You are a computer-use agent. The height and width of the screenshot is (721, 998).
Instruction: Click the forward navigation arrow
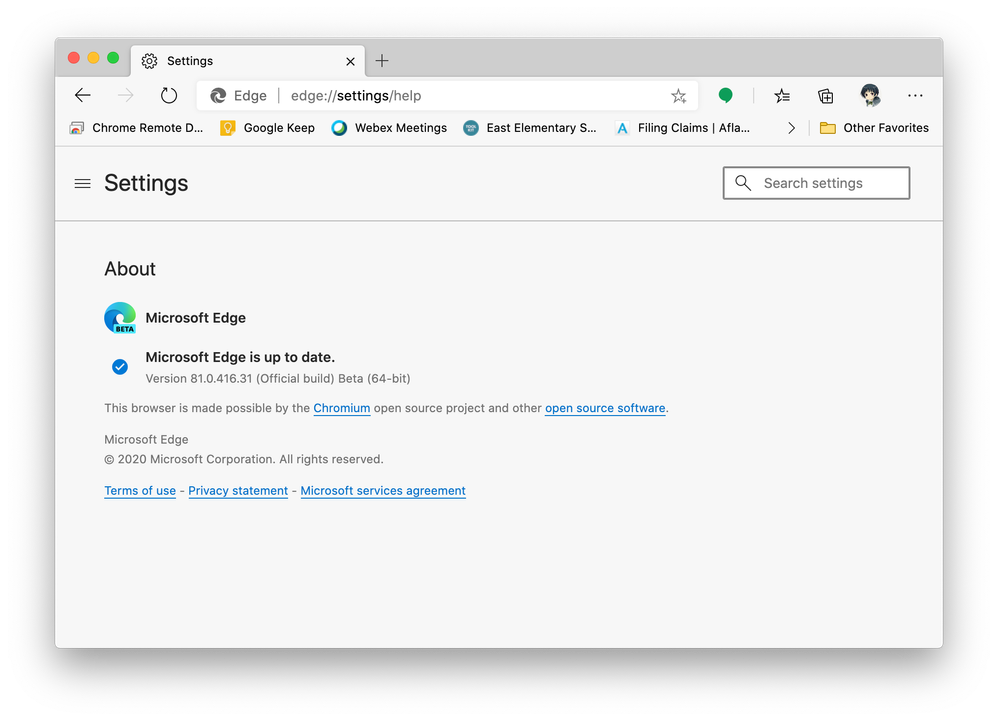[125, 95]
